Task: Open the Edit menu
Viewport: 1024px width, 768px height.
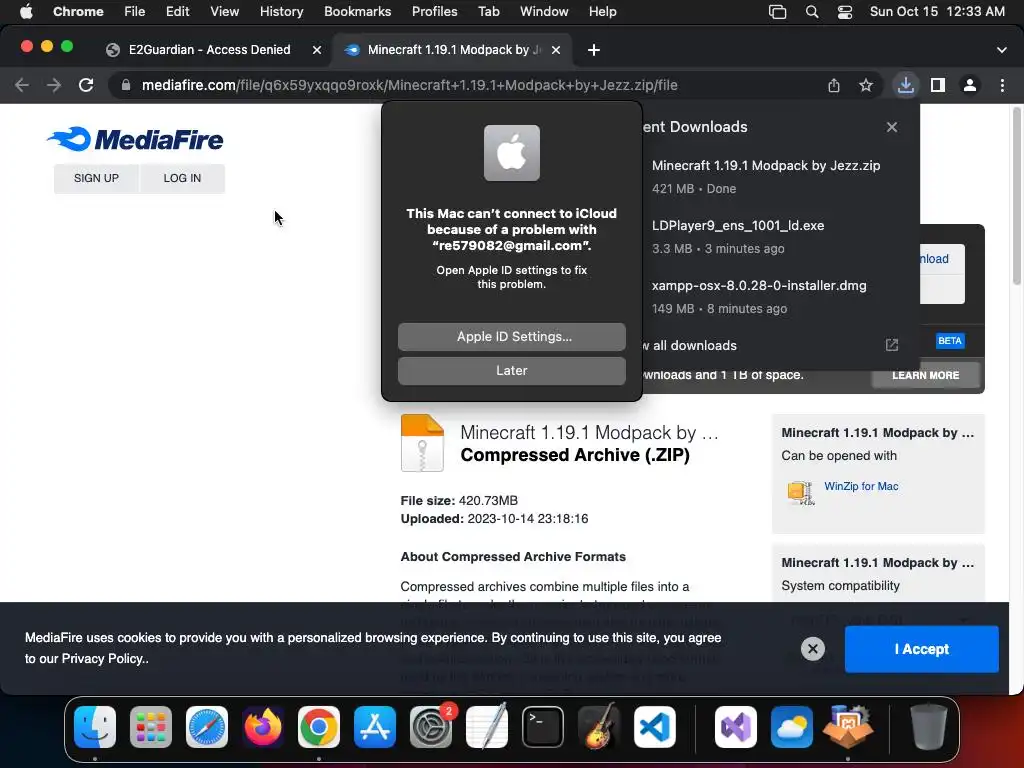Action: coord(177,12)
